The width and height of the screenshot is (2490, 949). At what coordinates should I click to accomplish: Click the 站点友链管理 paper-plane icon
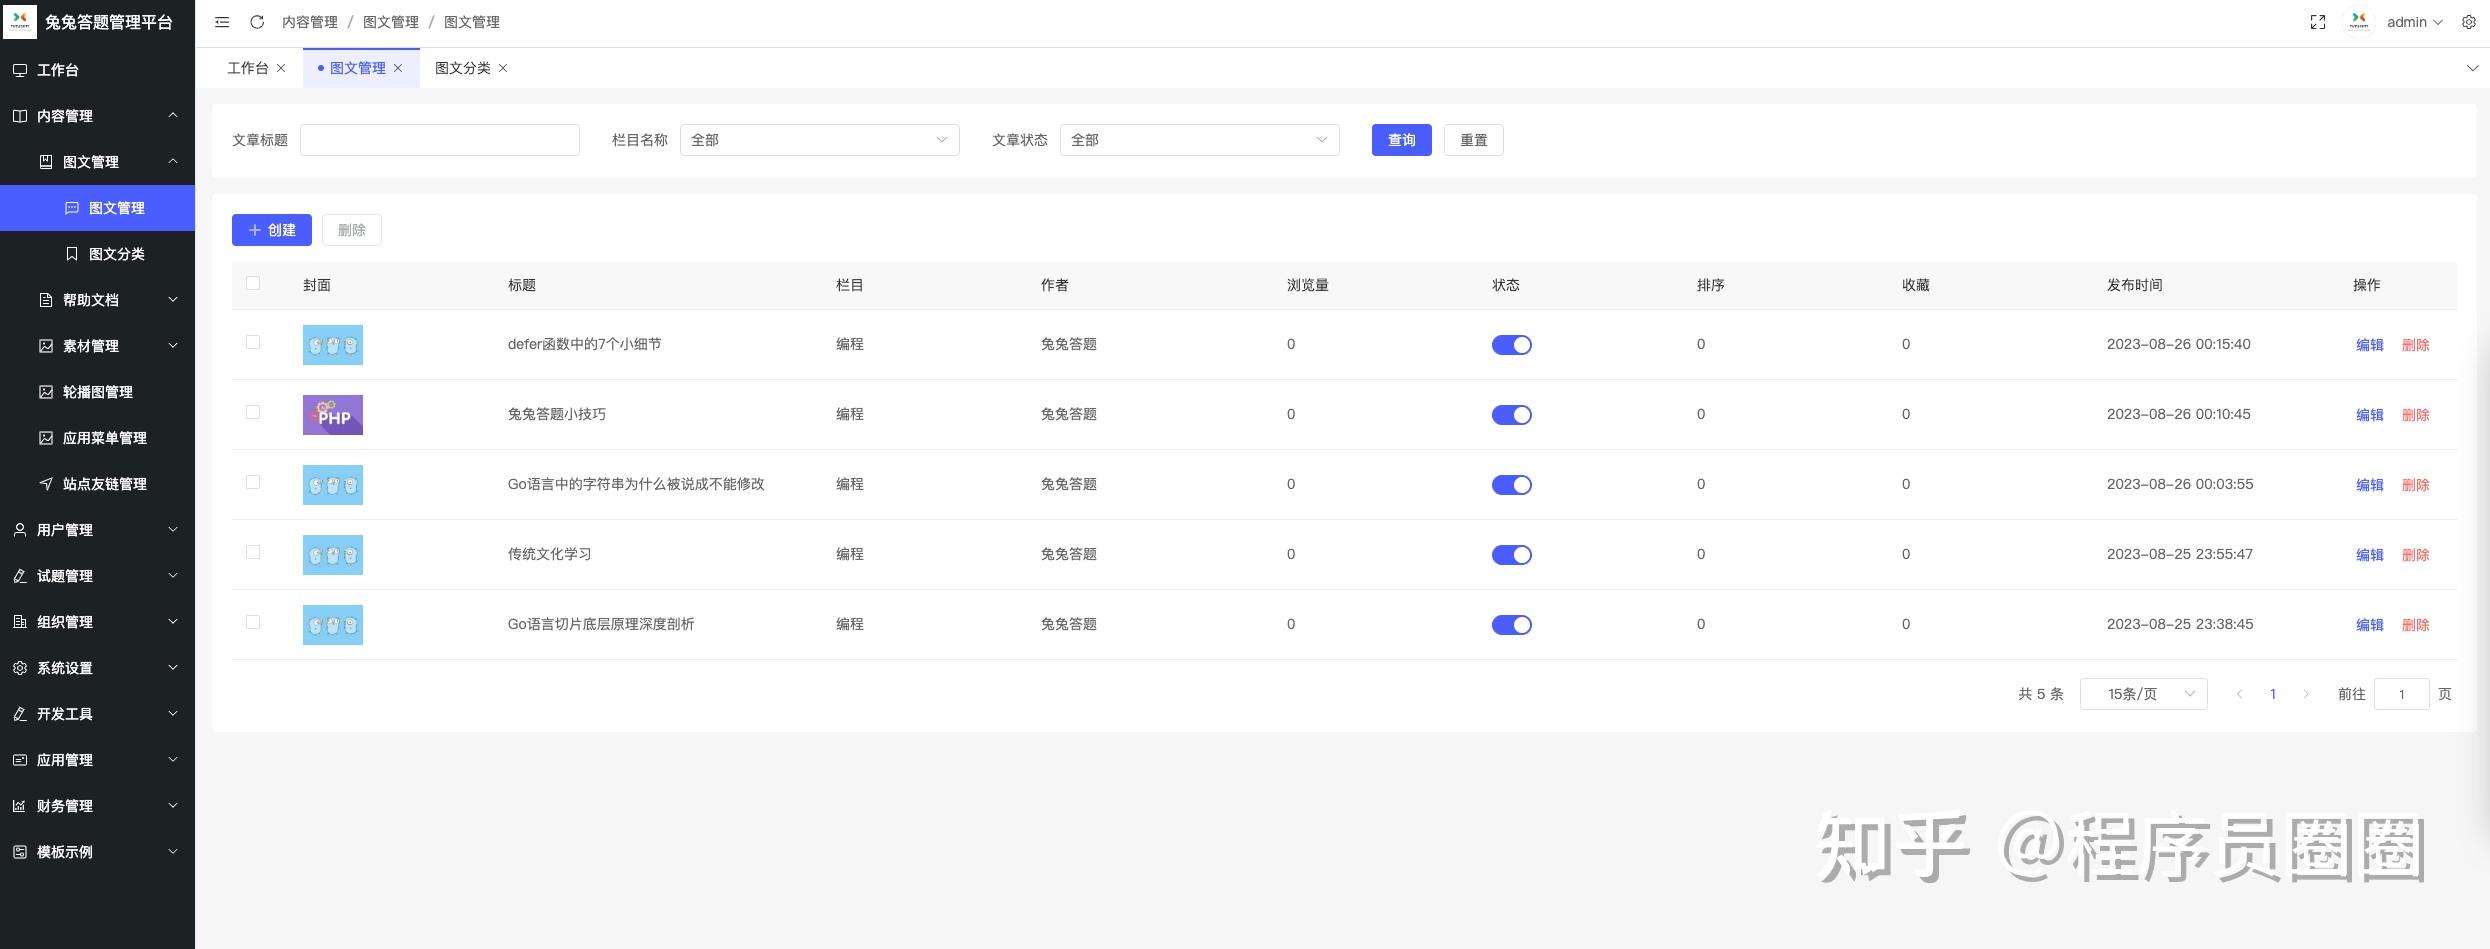pos(46,484)
